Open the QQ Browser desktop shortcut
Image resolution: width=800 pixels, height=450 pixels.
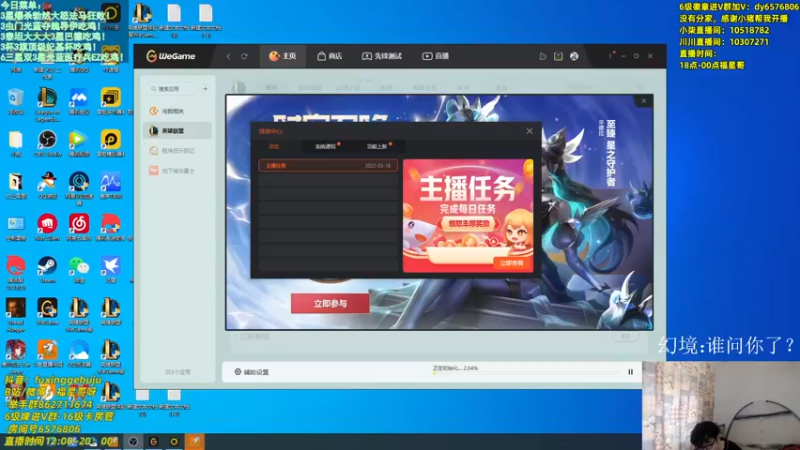tap(79, 354)
